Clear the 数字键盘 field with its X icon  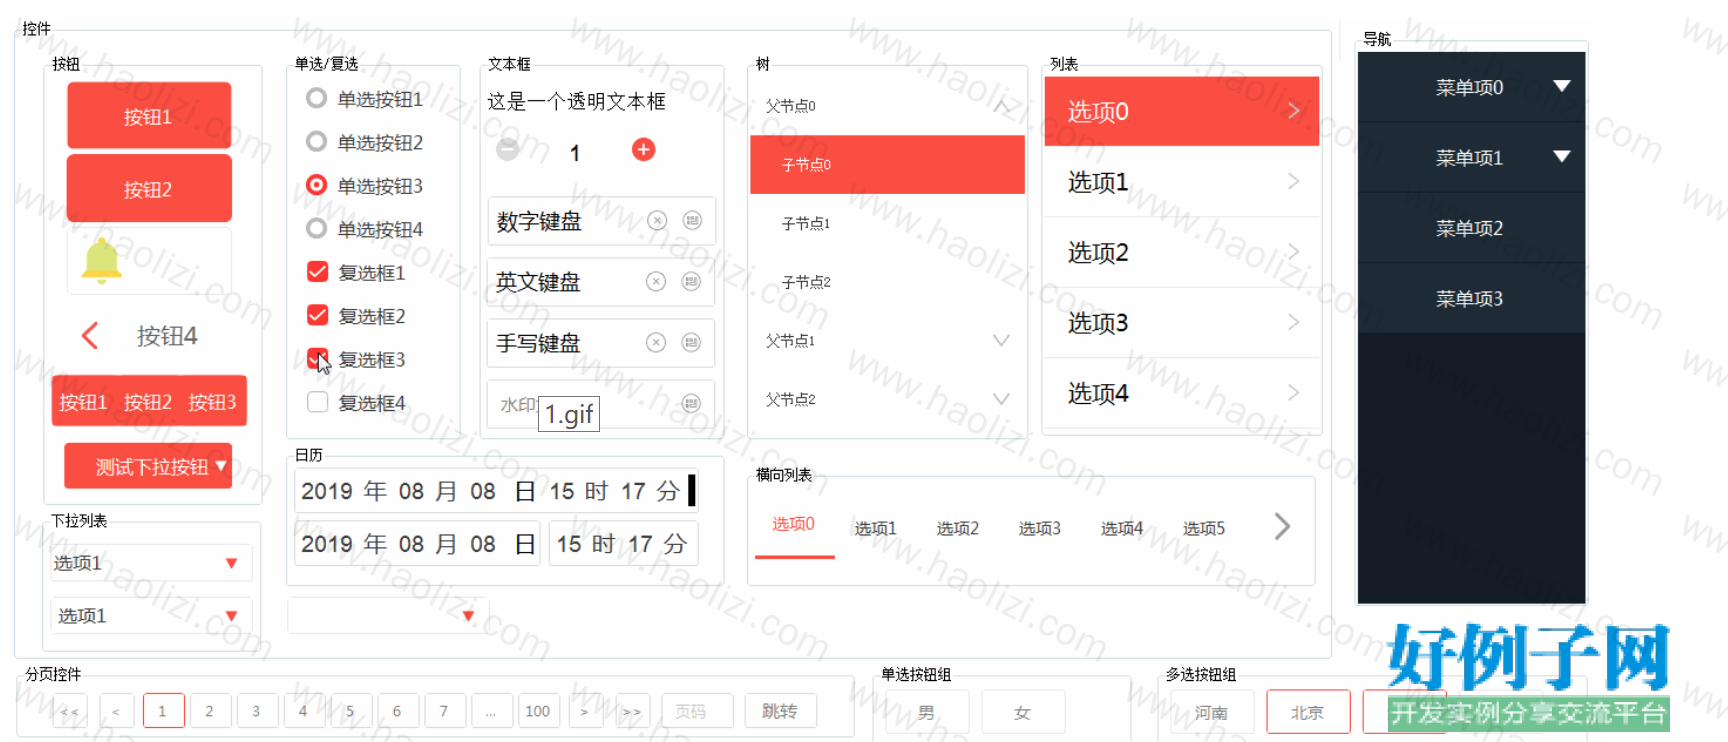coord(657,221)
